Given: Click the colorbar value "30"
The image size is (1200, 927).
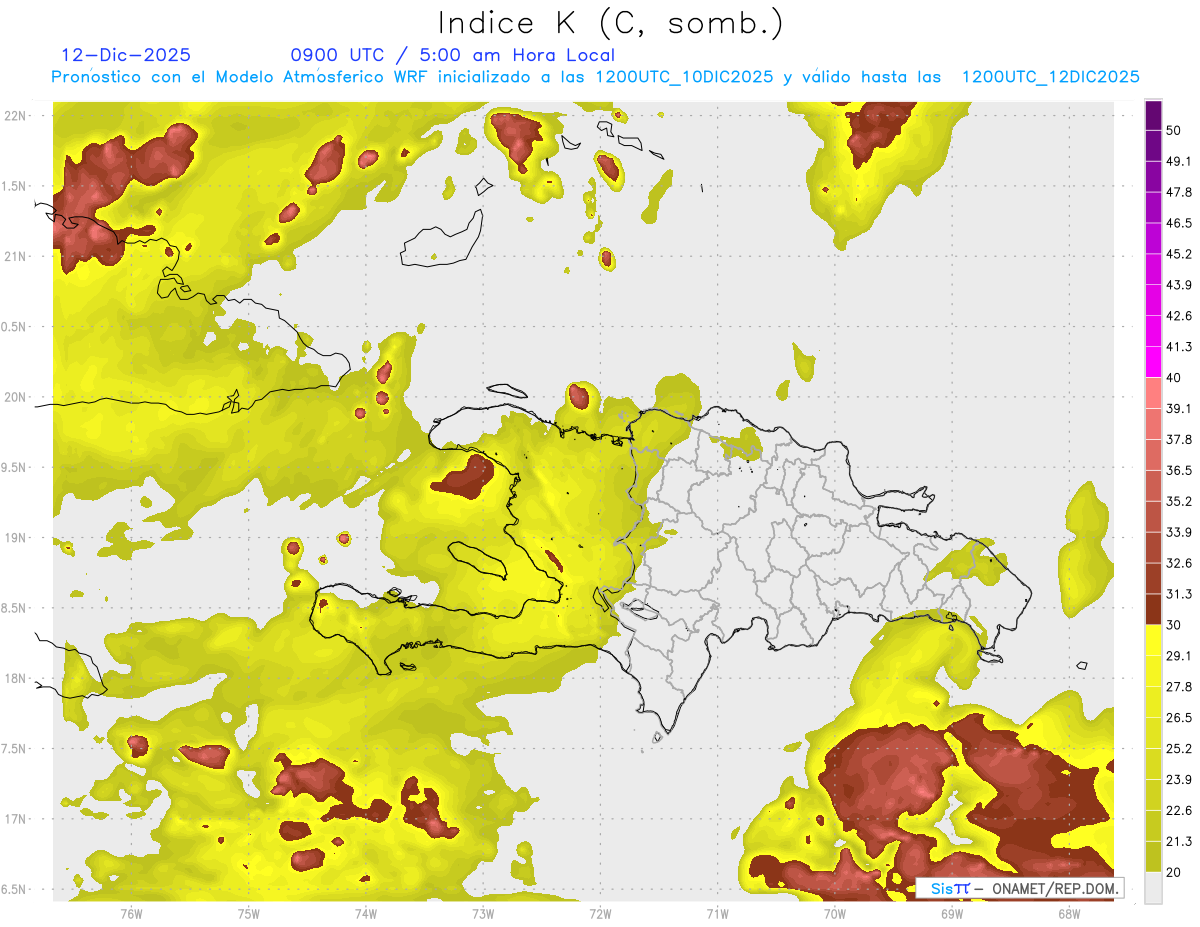Looking at the screenshot, I should [1175, 625].
